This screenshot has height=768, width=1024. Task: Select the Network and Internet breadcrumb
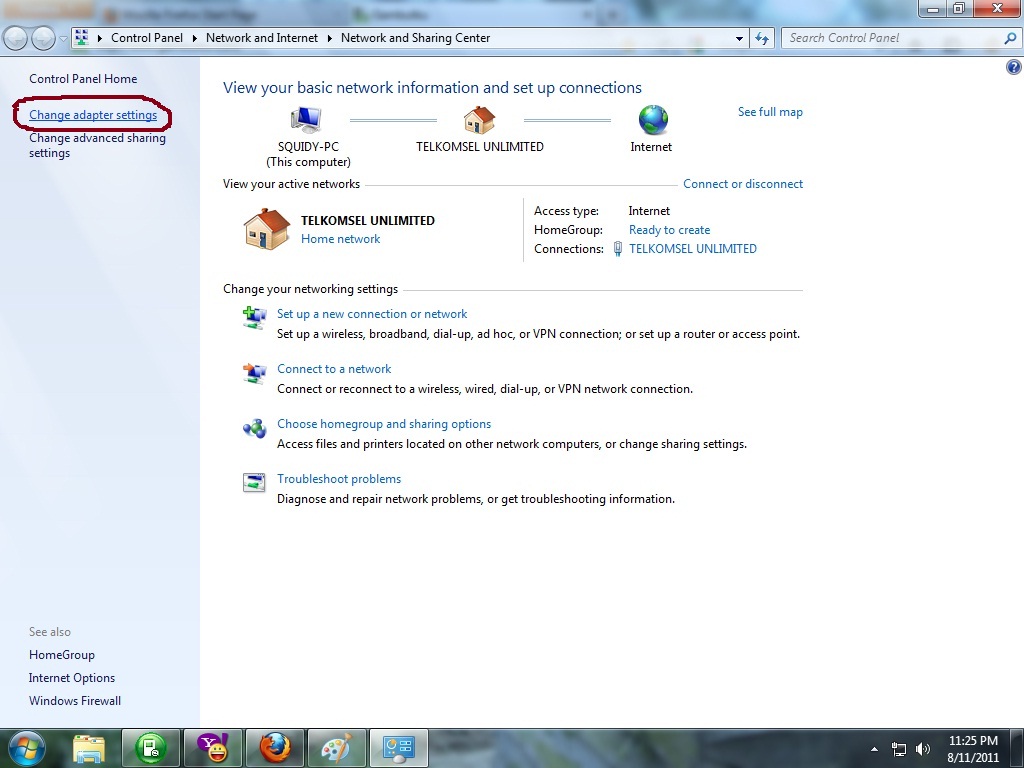pyautogui.click(x=262, y=38)
